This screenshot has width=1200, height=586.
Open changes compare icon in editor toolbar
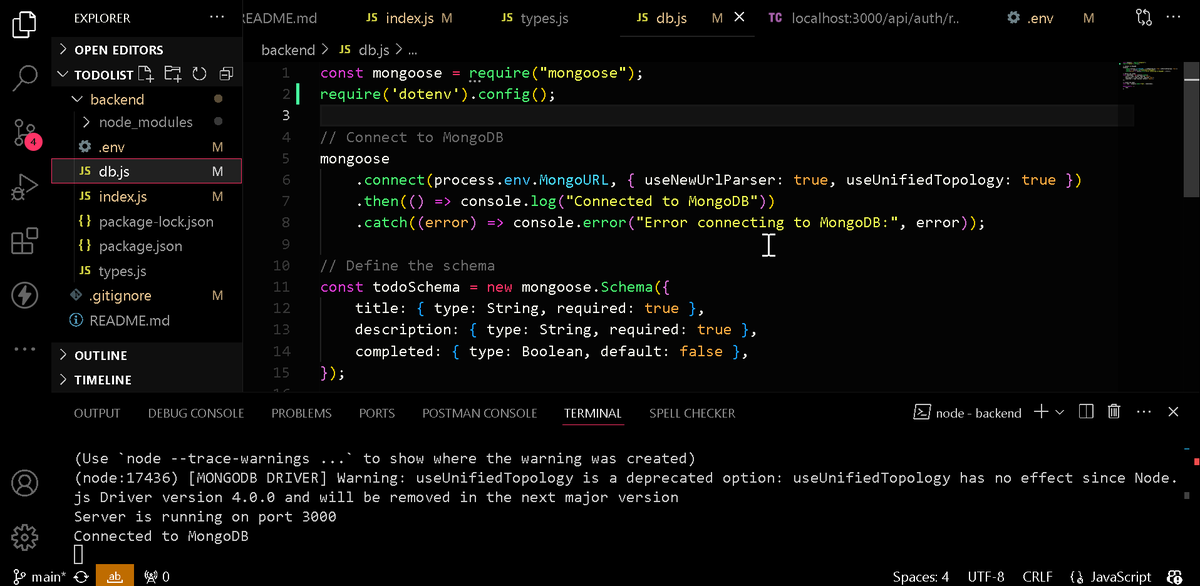(x=1144, y=18)
